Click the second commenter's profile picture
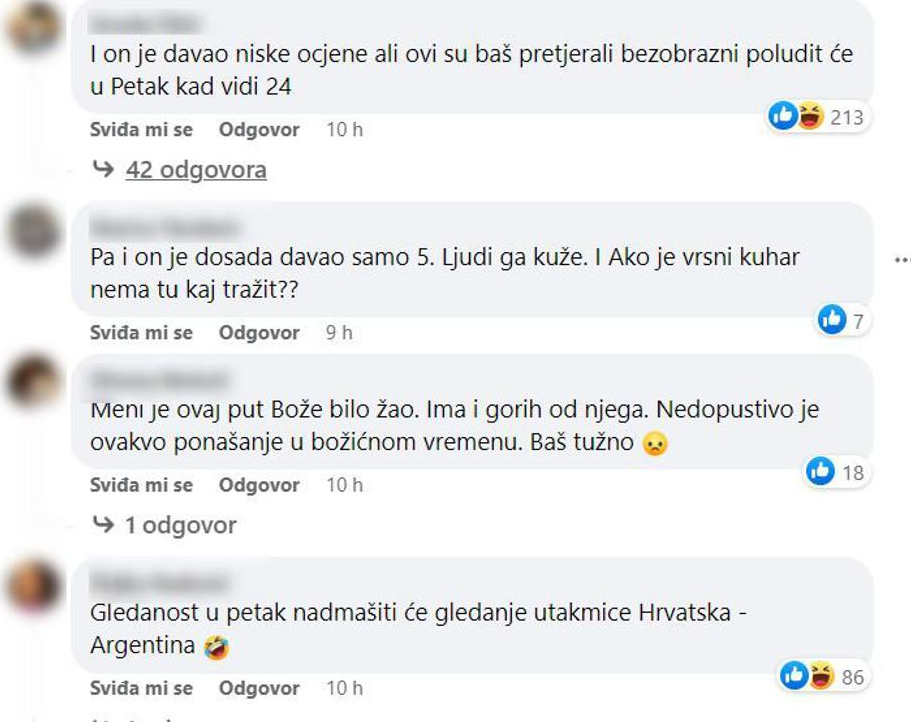The height and width of the screenshot is (722, 911). click(35, 231)
